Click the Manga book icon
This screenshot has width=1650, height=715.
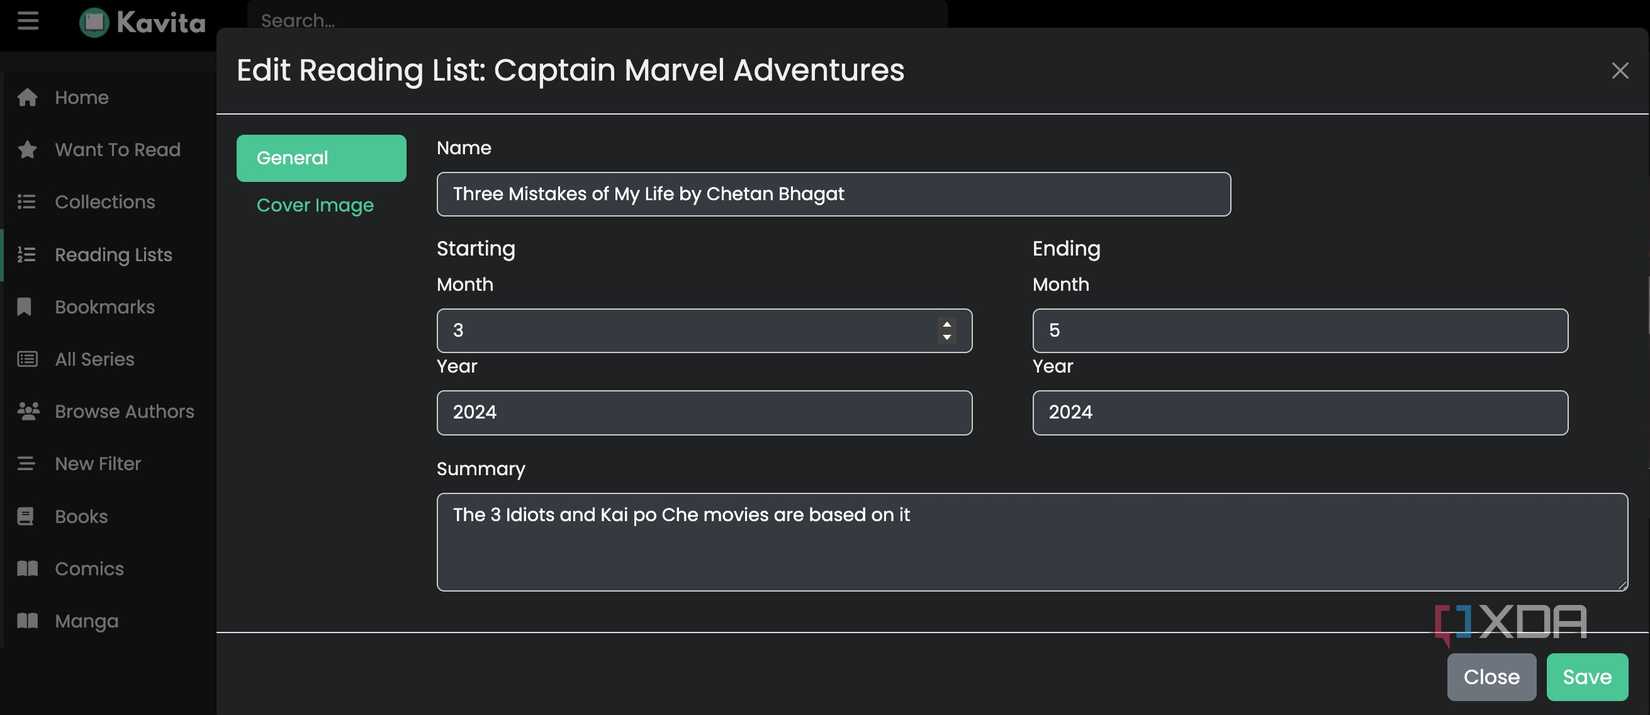(28, 621)
